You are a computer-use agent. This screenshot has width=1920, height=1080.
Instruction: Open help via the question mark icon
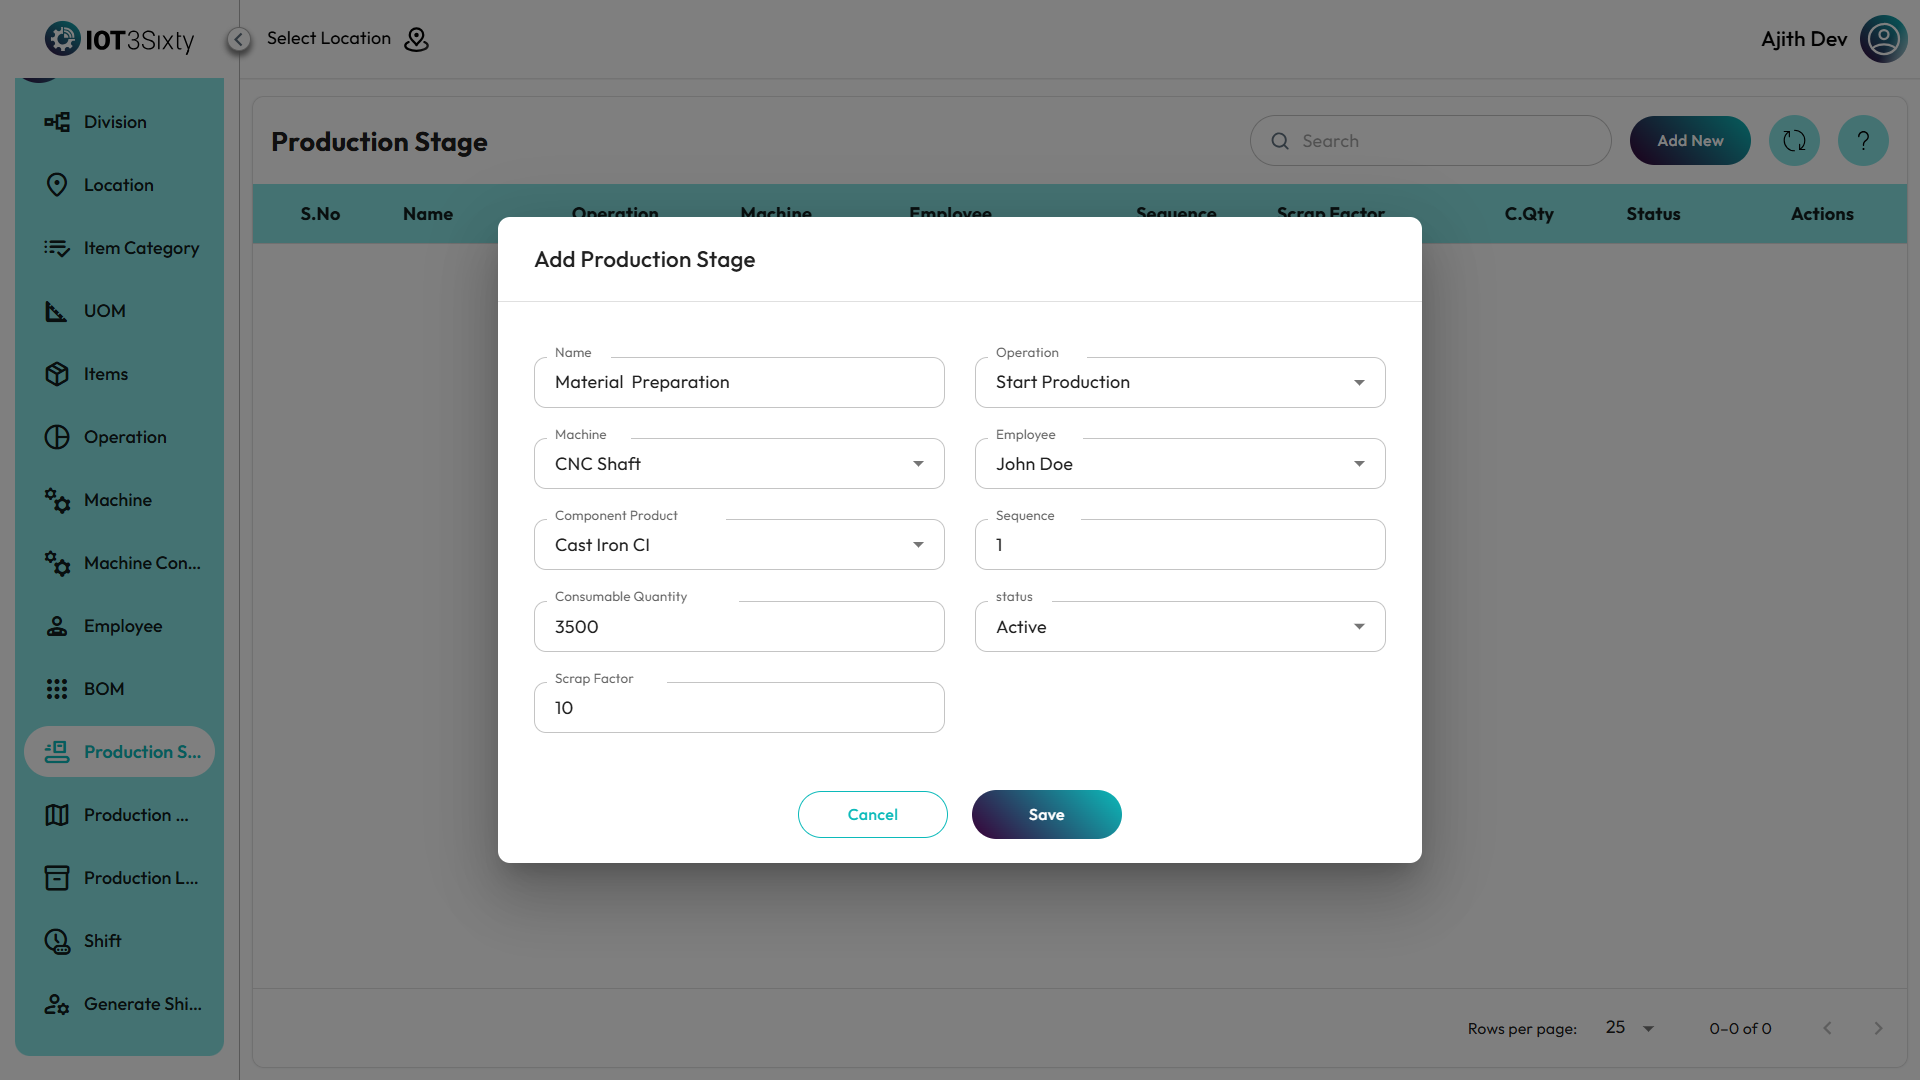click(1863, 141)
